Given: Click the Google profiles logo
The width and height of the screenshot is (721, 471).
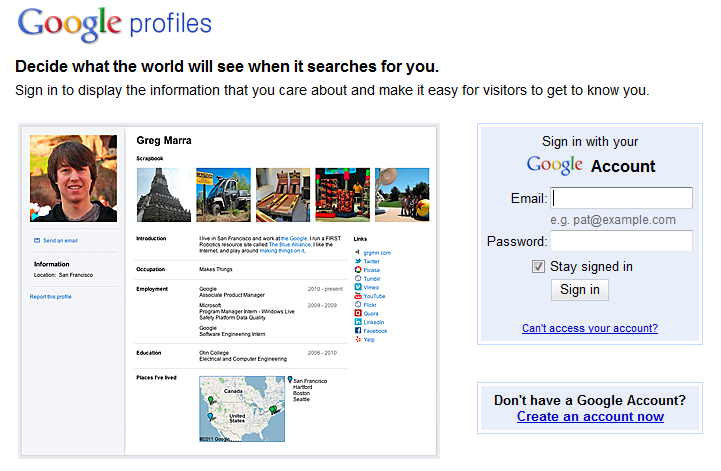Looking at the screenshot, I should (114, 24).
